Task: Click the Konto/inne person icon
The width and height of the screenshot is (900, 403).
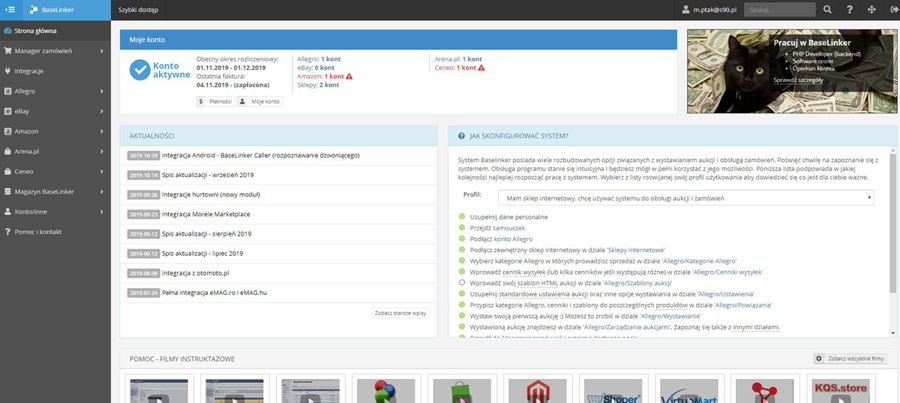Action: click(x=7, y=212)
